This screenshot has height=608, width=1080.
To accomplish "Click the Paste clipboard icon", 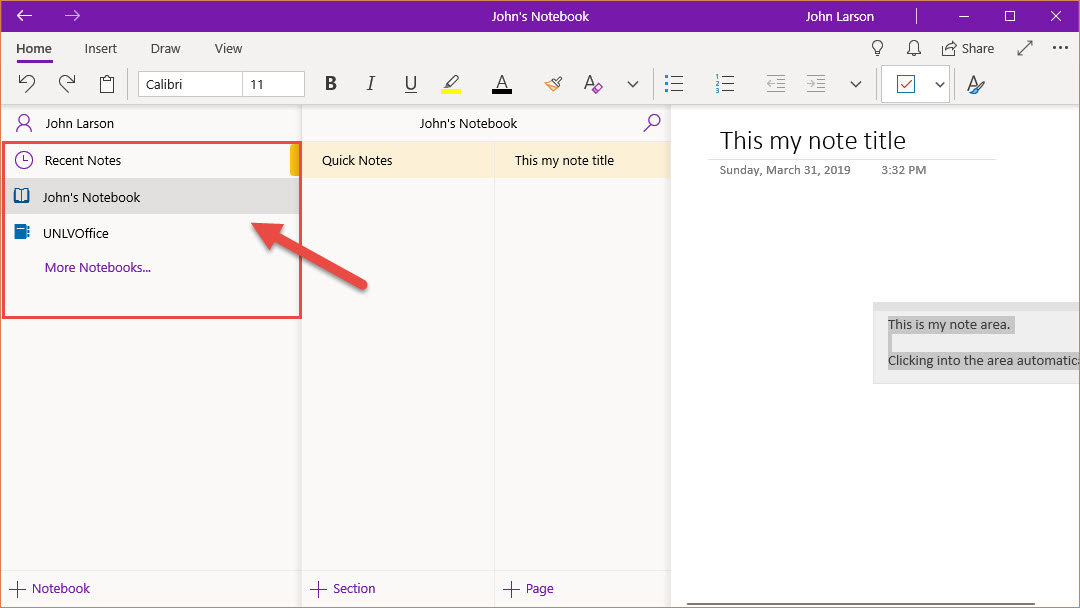I will [x=107, y=84].
